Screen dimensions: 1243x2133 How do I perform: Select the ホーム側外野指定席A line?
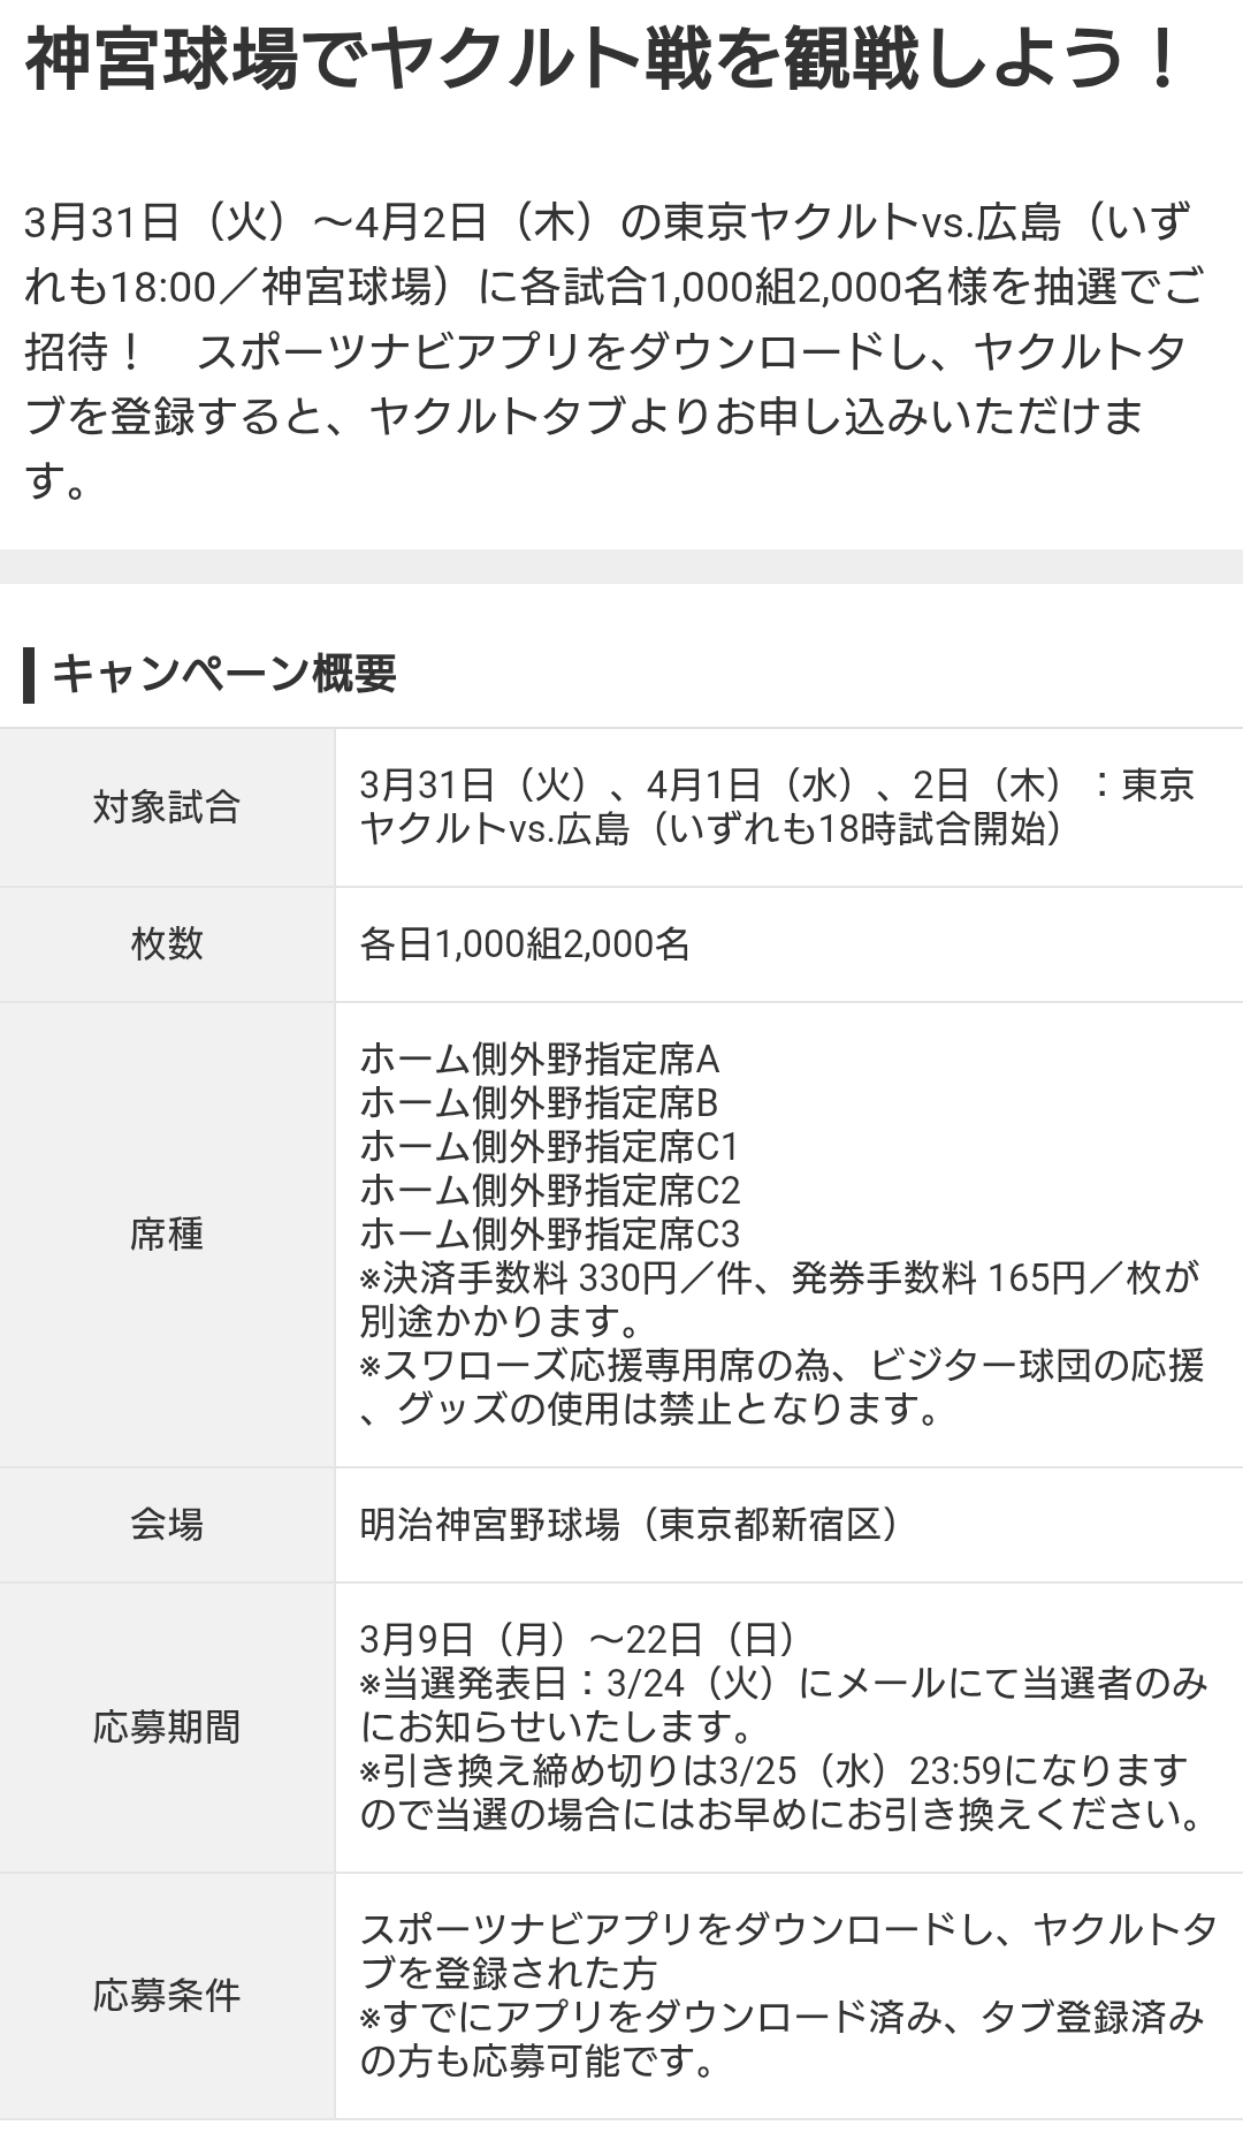tap(539, 1059)
